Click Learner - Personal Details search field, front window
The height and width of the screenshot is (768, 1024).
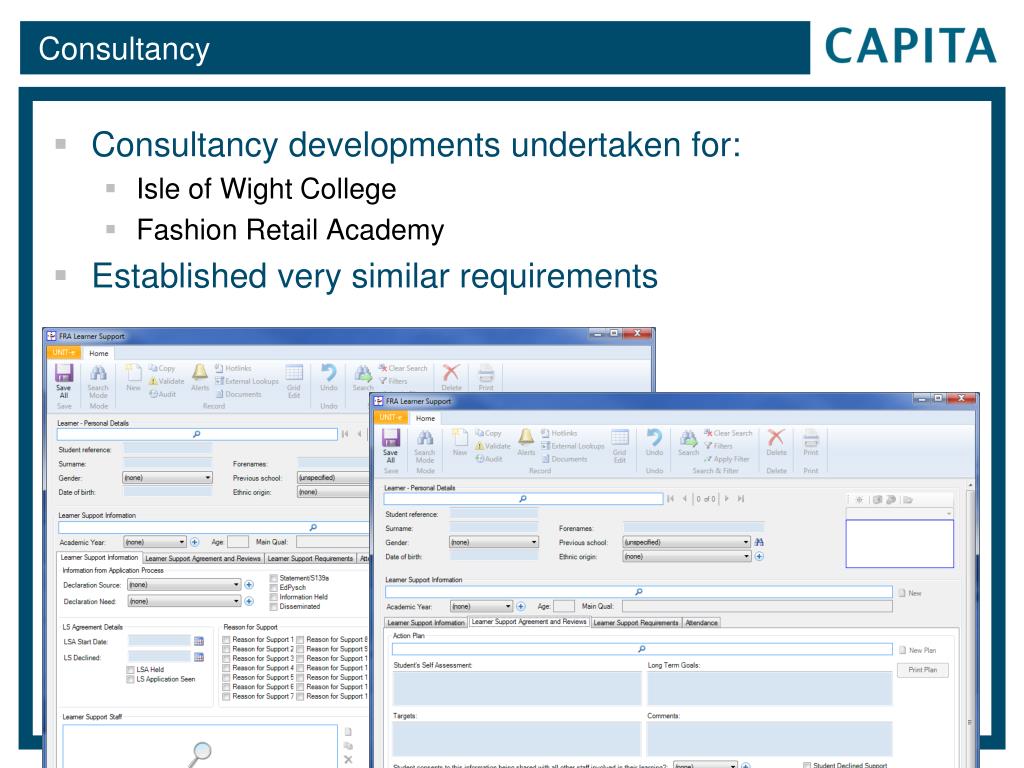tap(523, 499)
